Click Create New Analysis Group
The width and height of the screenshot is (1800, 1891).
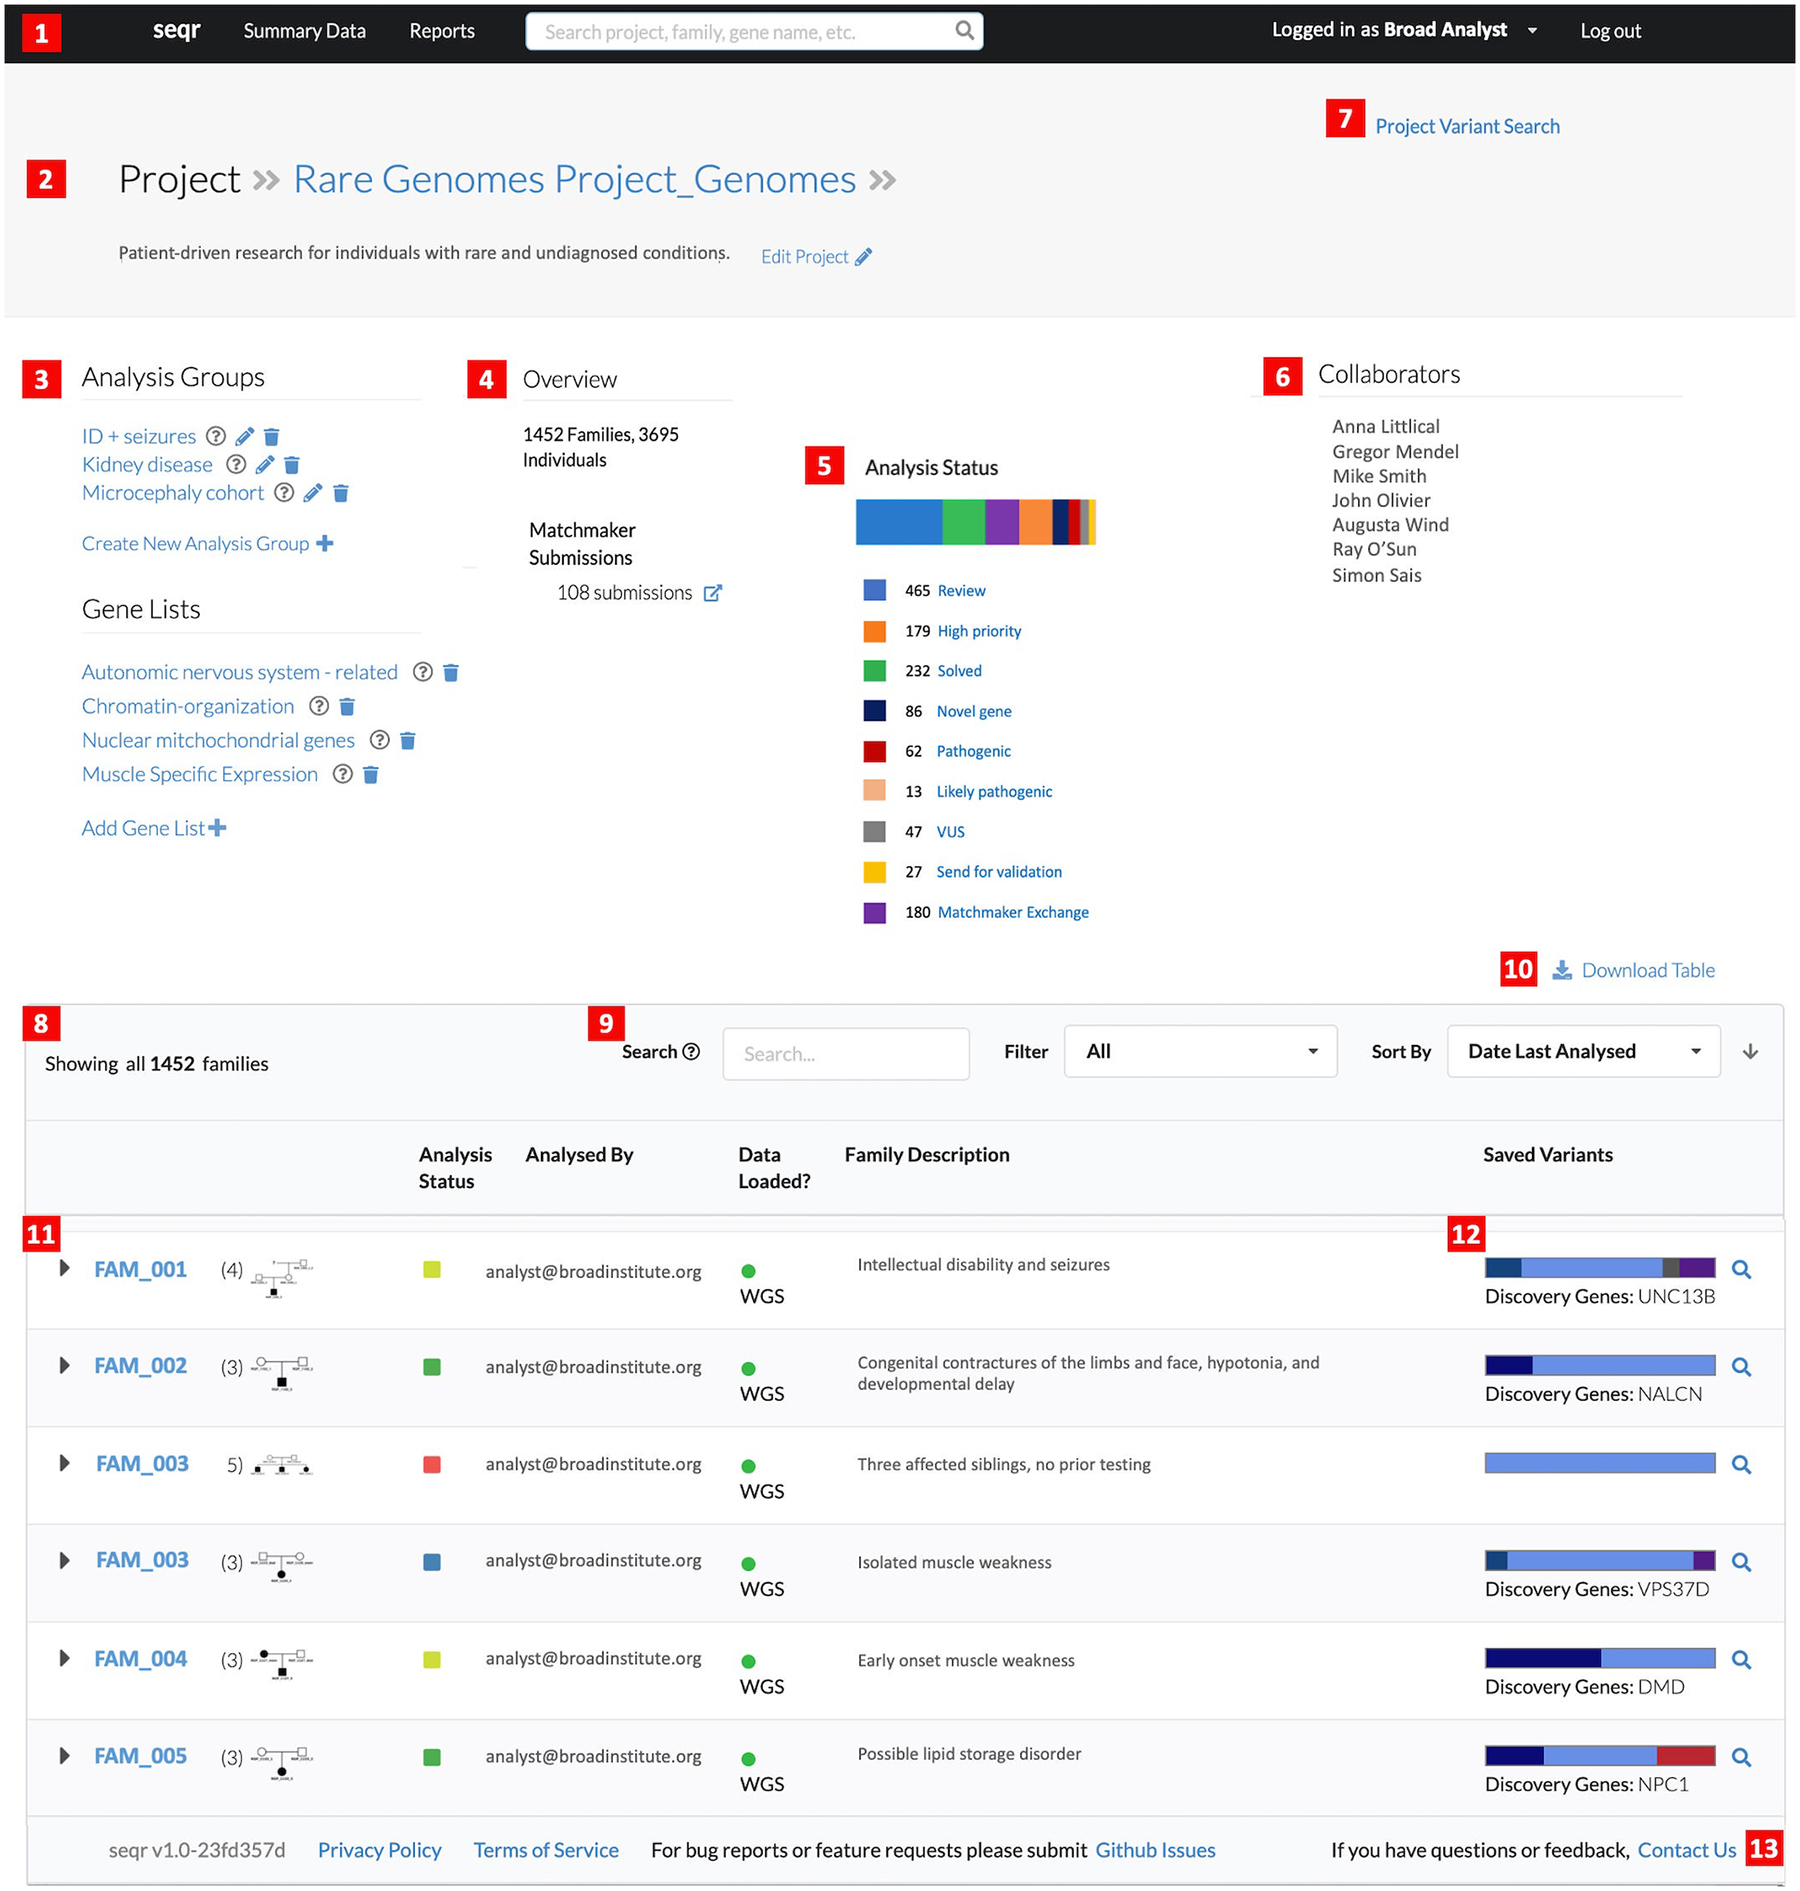[x=207, y=544]
